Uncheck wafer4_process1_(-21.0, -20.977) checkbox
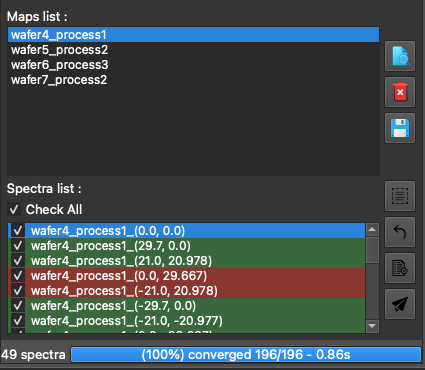 point(18,321)
